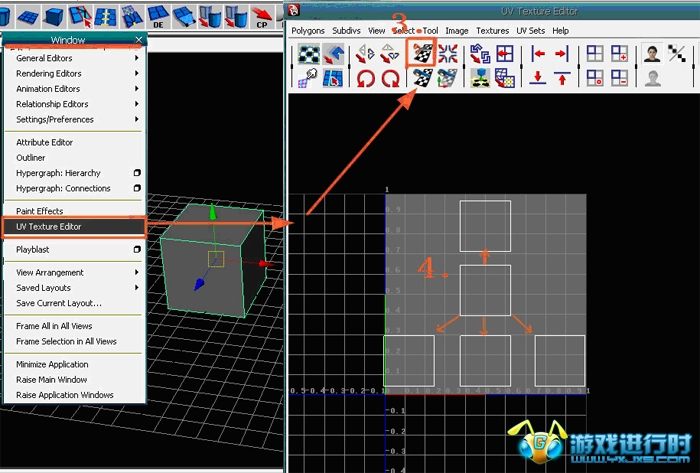Add selected UVs to isolate set
Viewport: 700px width, 473px height.
click(619, 54)
